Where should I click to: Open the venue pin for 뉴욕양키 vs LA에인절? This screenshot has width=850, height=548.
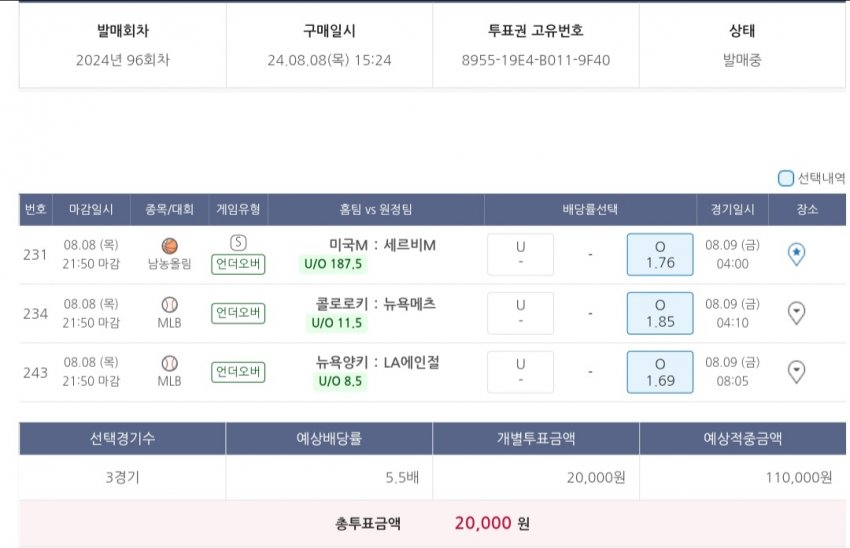(x=797, y=372)
